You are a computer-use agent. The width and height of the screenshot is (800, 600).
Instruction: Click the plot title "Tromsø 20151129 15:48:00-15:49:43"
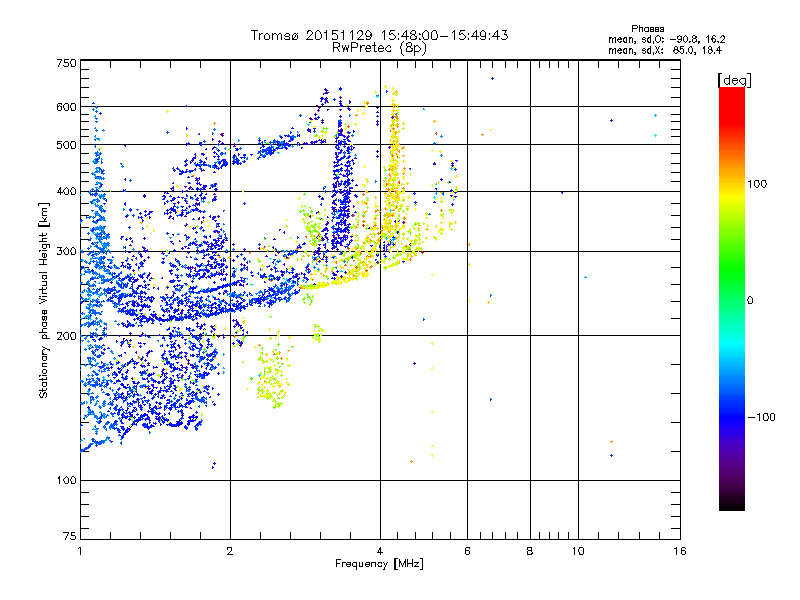[x=379, y=35]
